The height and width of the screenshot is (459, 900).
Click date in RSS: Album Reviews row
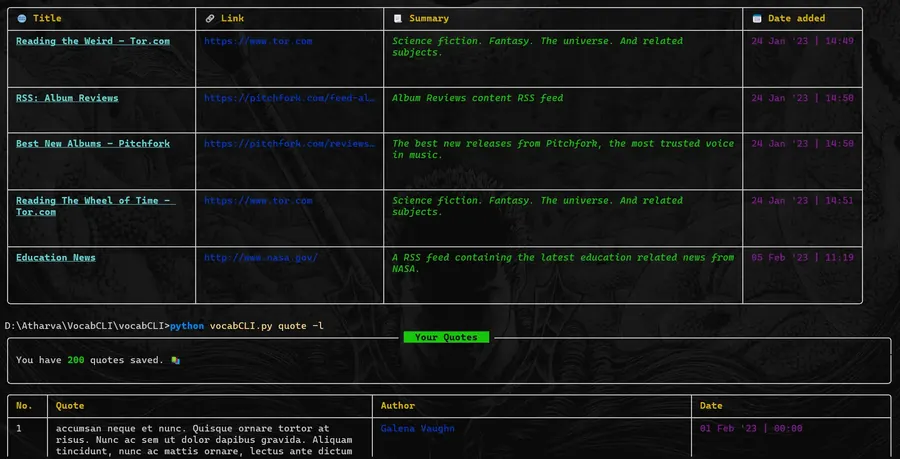[802, 98]
